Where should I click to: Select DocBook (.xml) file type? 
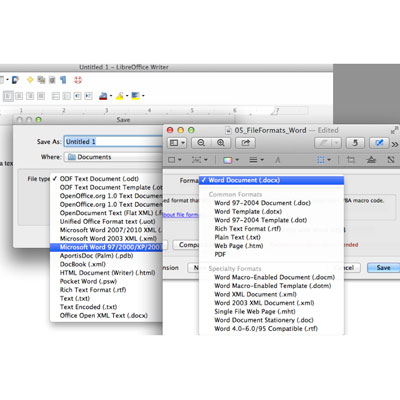[83, 264]
